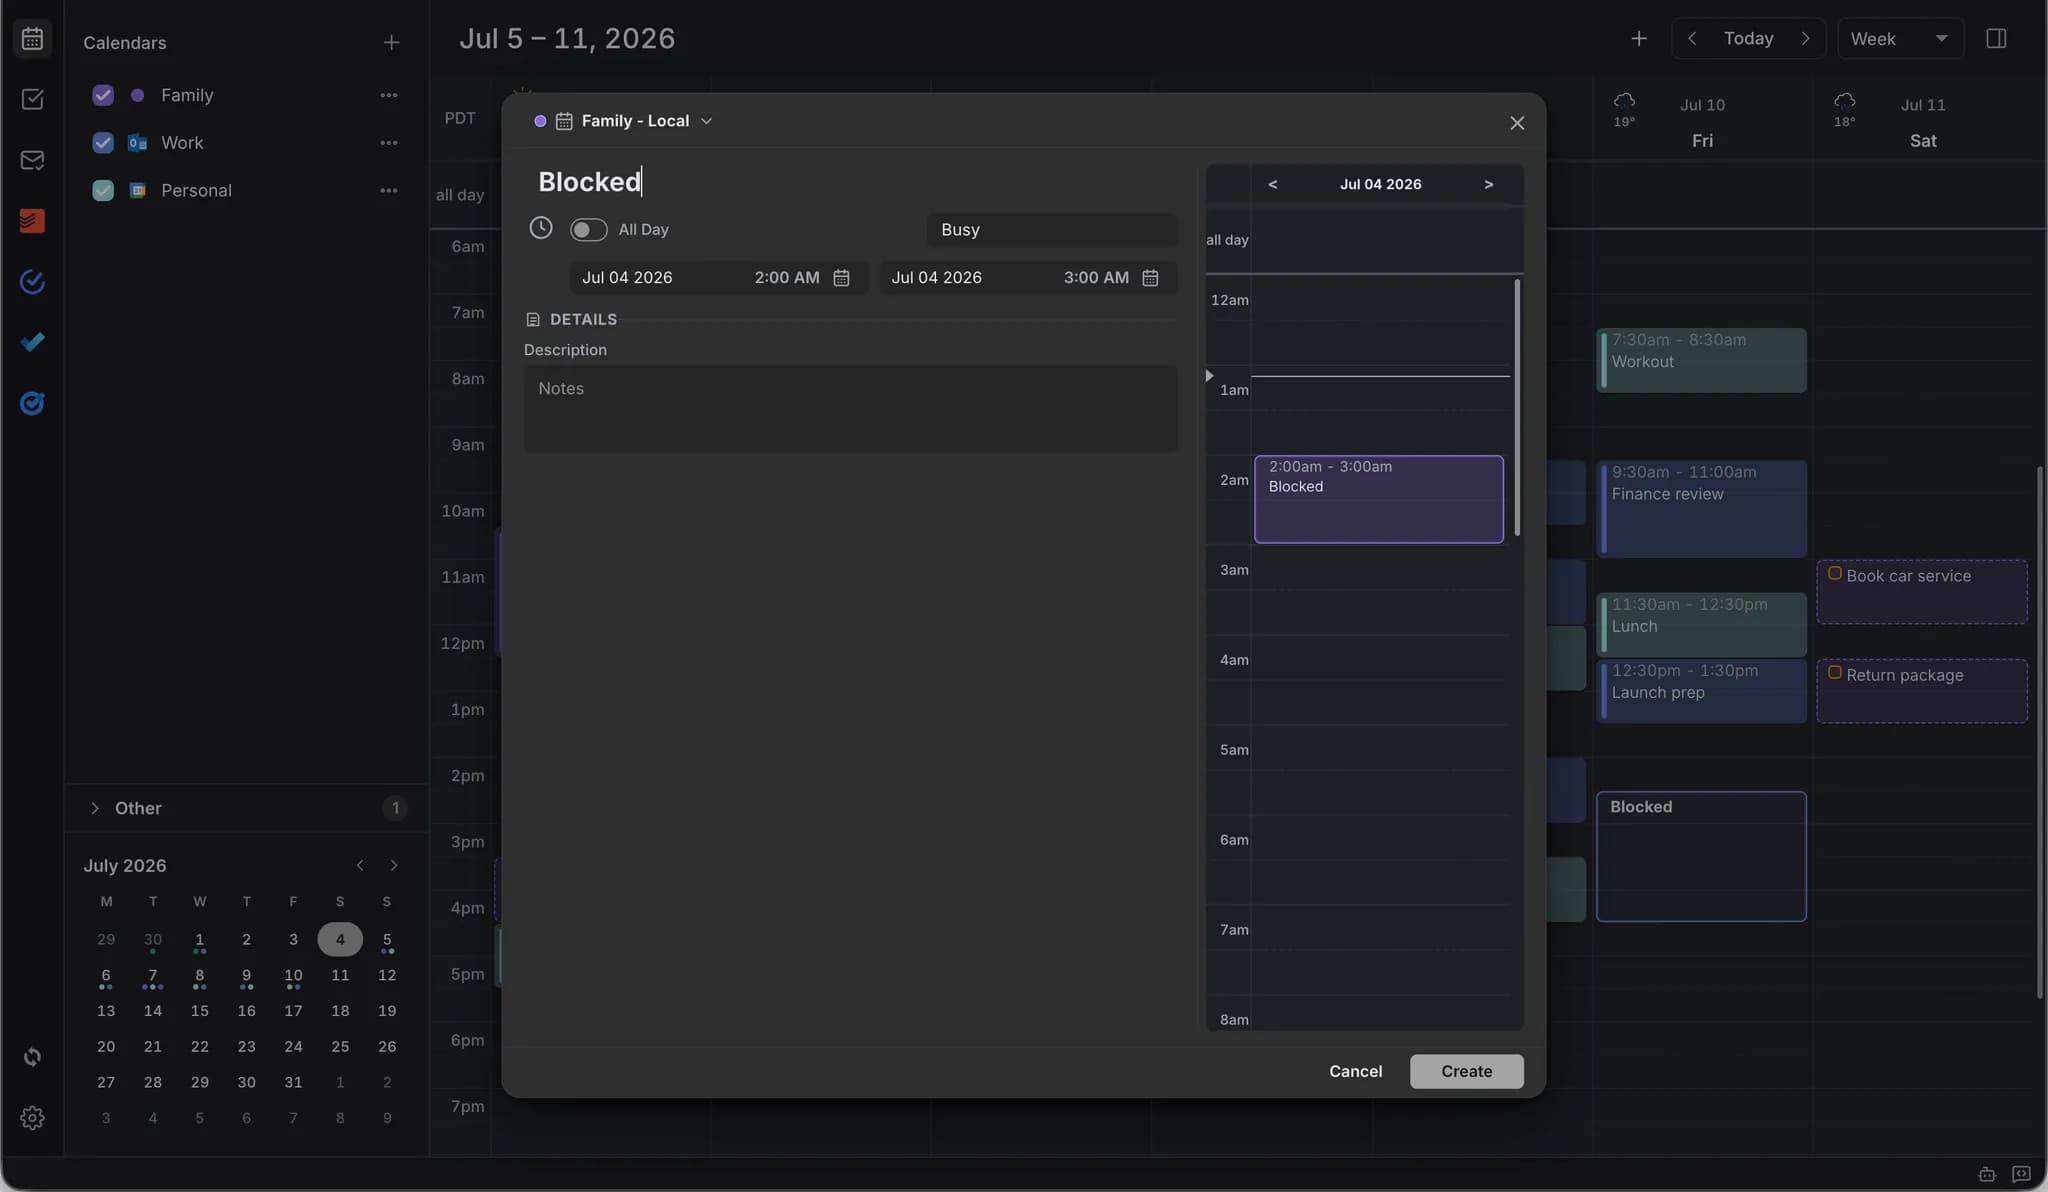
Task: Click Cancel in the event dialog
Action: pyautogui.click(x=1355, y=1071)
